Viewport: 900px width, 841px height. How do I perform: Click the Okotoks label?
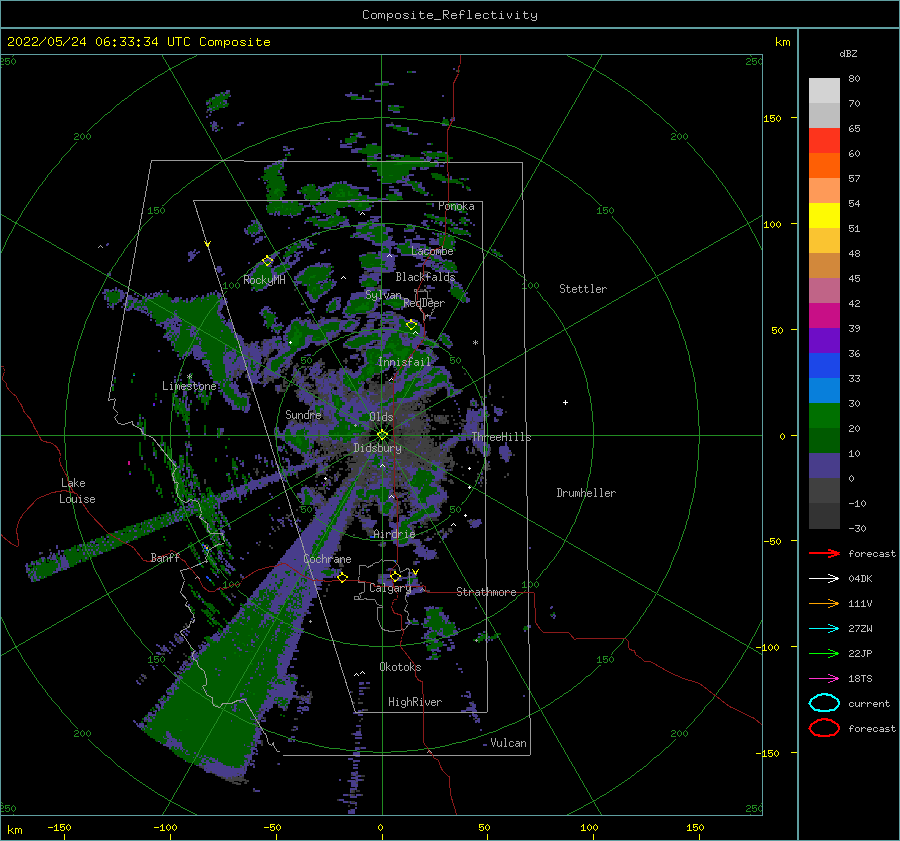click(400, 667)
